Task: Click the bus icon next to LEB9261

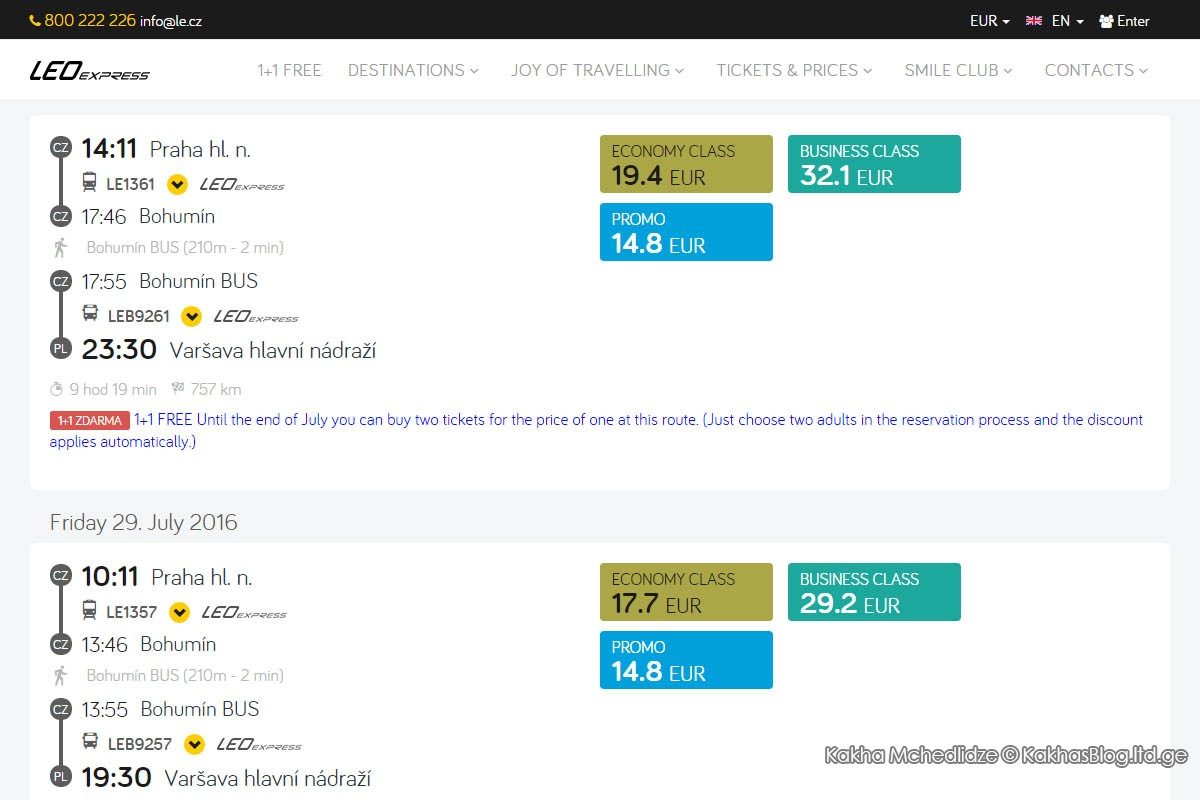Action: point(90,315)
